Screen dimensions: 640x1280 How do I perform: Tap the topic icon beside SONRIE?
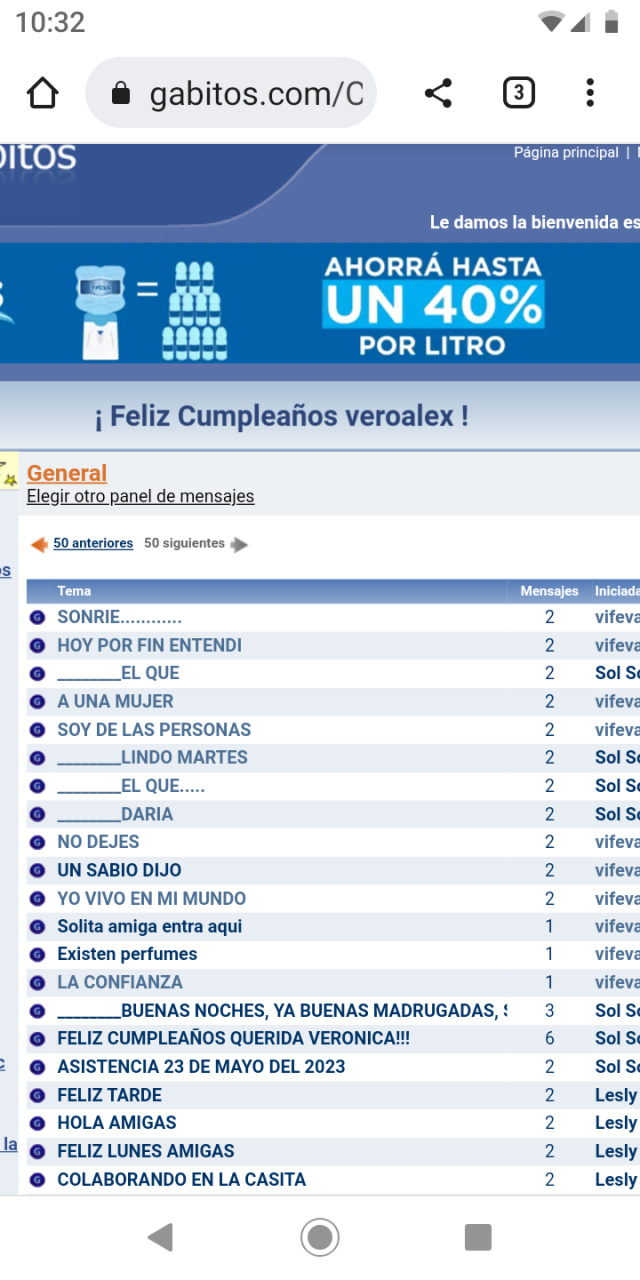pyautogui.click(x=38, y=618)
